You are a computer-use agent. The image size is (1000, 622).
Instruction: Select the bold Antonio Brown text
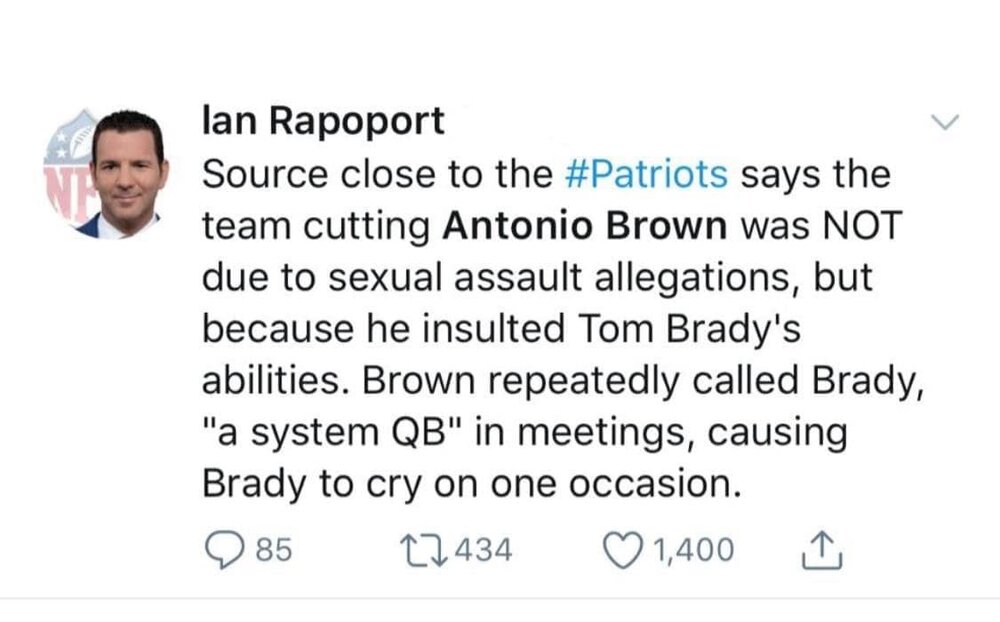coord(585,226)
